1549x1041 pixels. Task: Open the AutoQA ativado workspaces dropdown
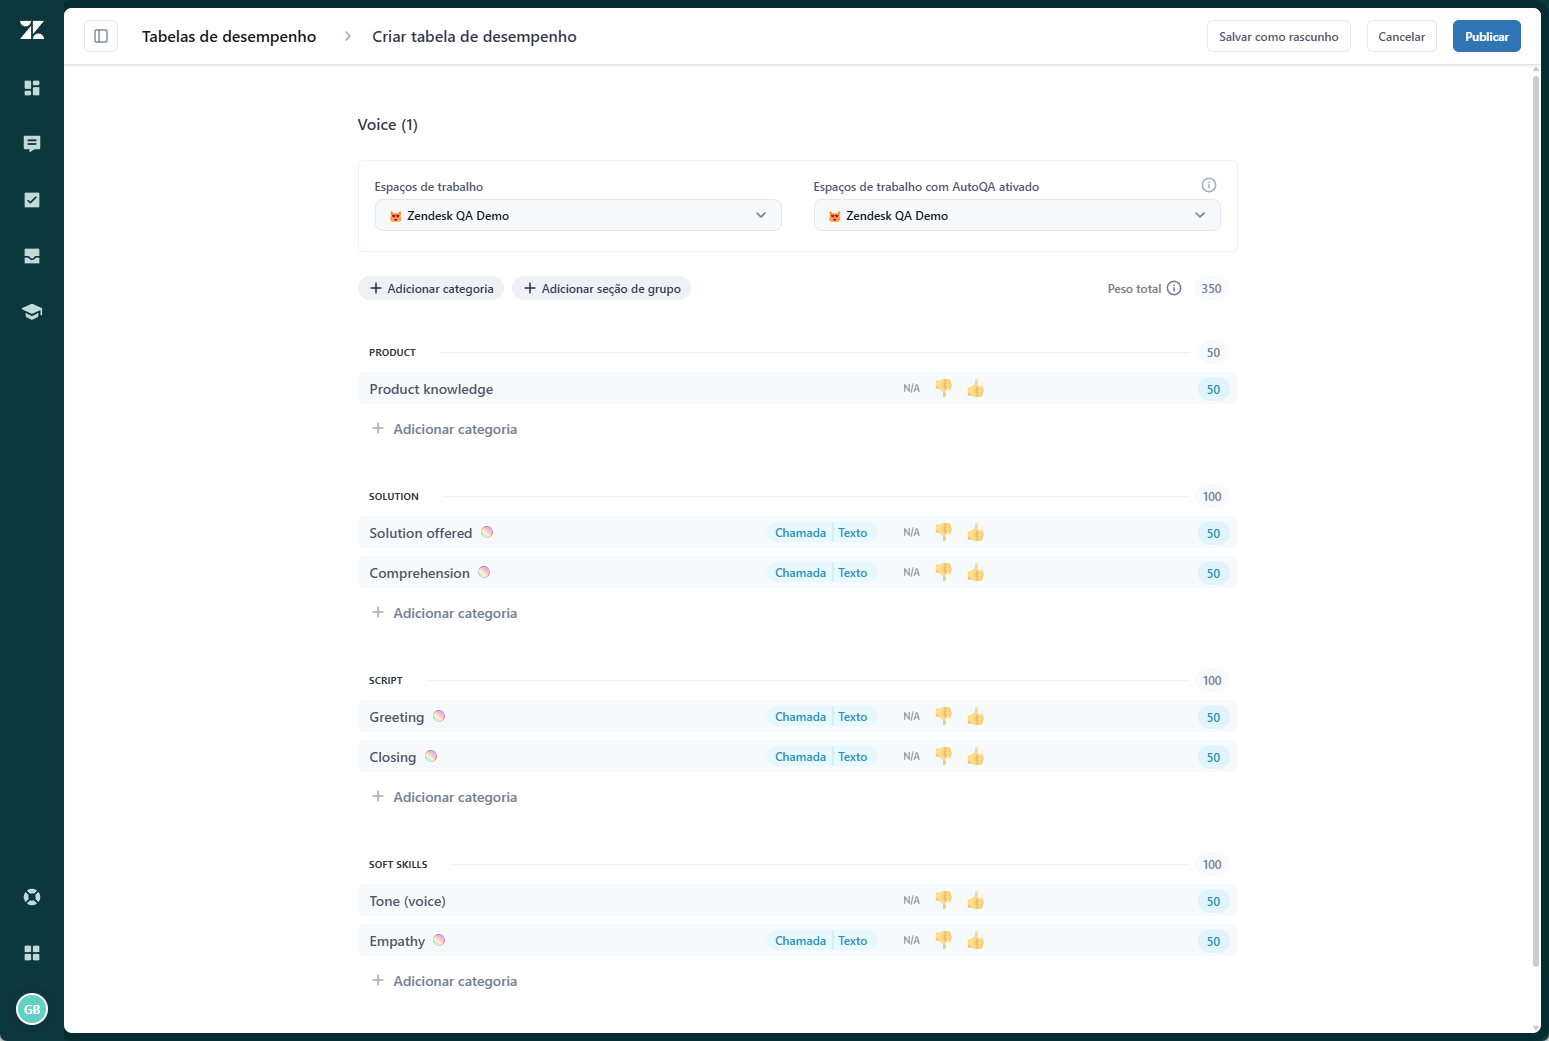pos(1017,215)
